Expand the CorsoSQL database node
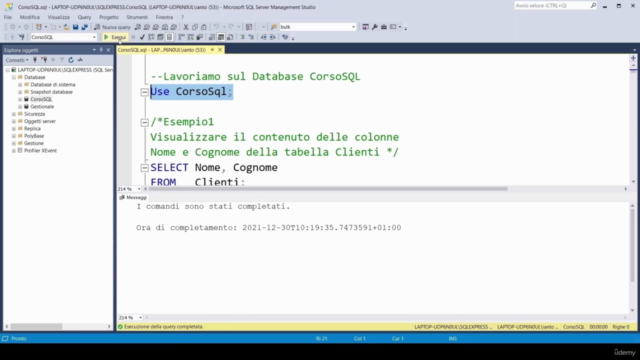This screenshot has width=640, height=360. coord(20,99)
